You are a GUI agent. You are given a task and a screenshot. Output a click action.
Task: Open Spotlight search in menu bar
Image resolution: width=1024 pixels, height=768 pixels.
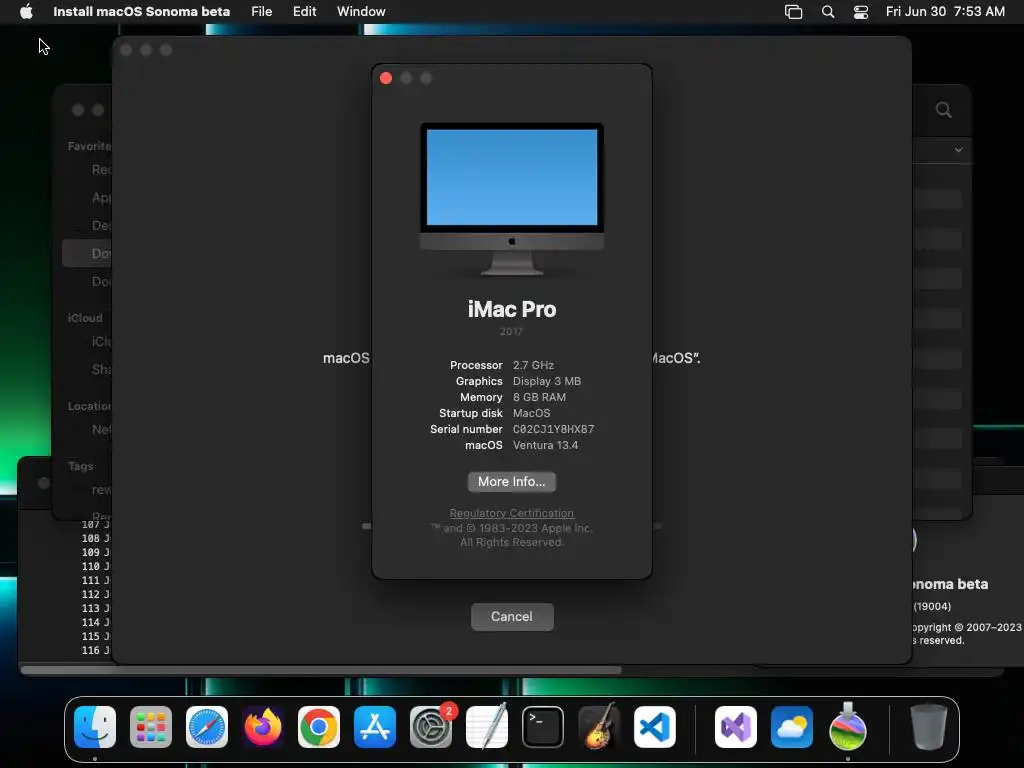827,12
